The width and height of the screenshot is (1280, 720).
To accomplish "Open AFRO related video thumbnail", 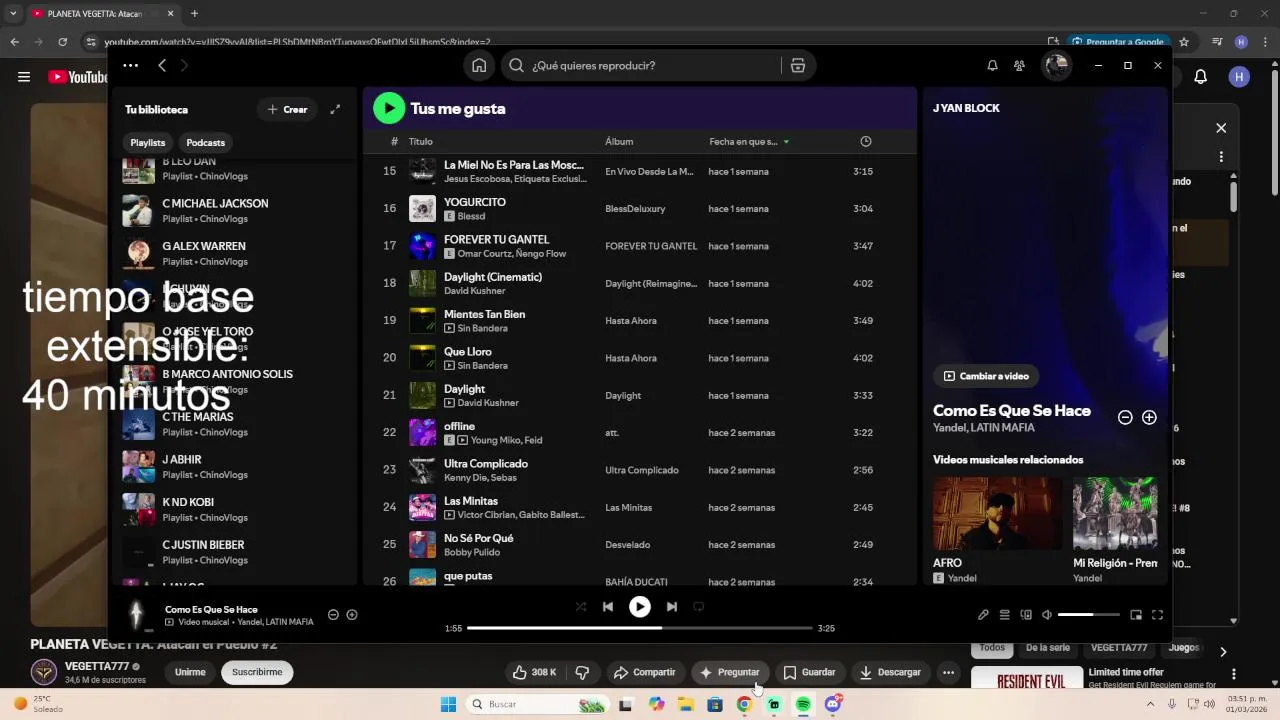I will 997,513.
